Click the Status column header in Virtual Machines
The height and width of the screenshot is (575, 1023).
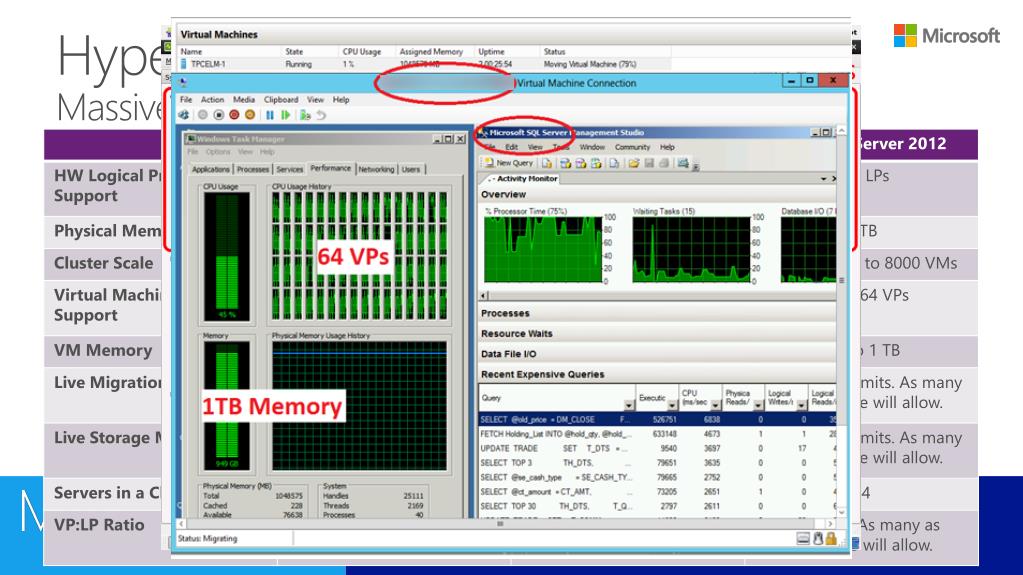click(555, 52)
